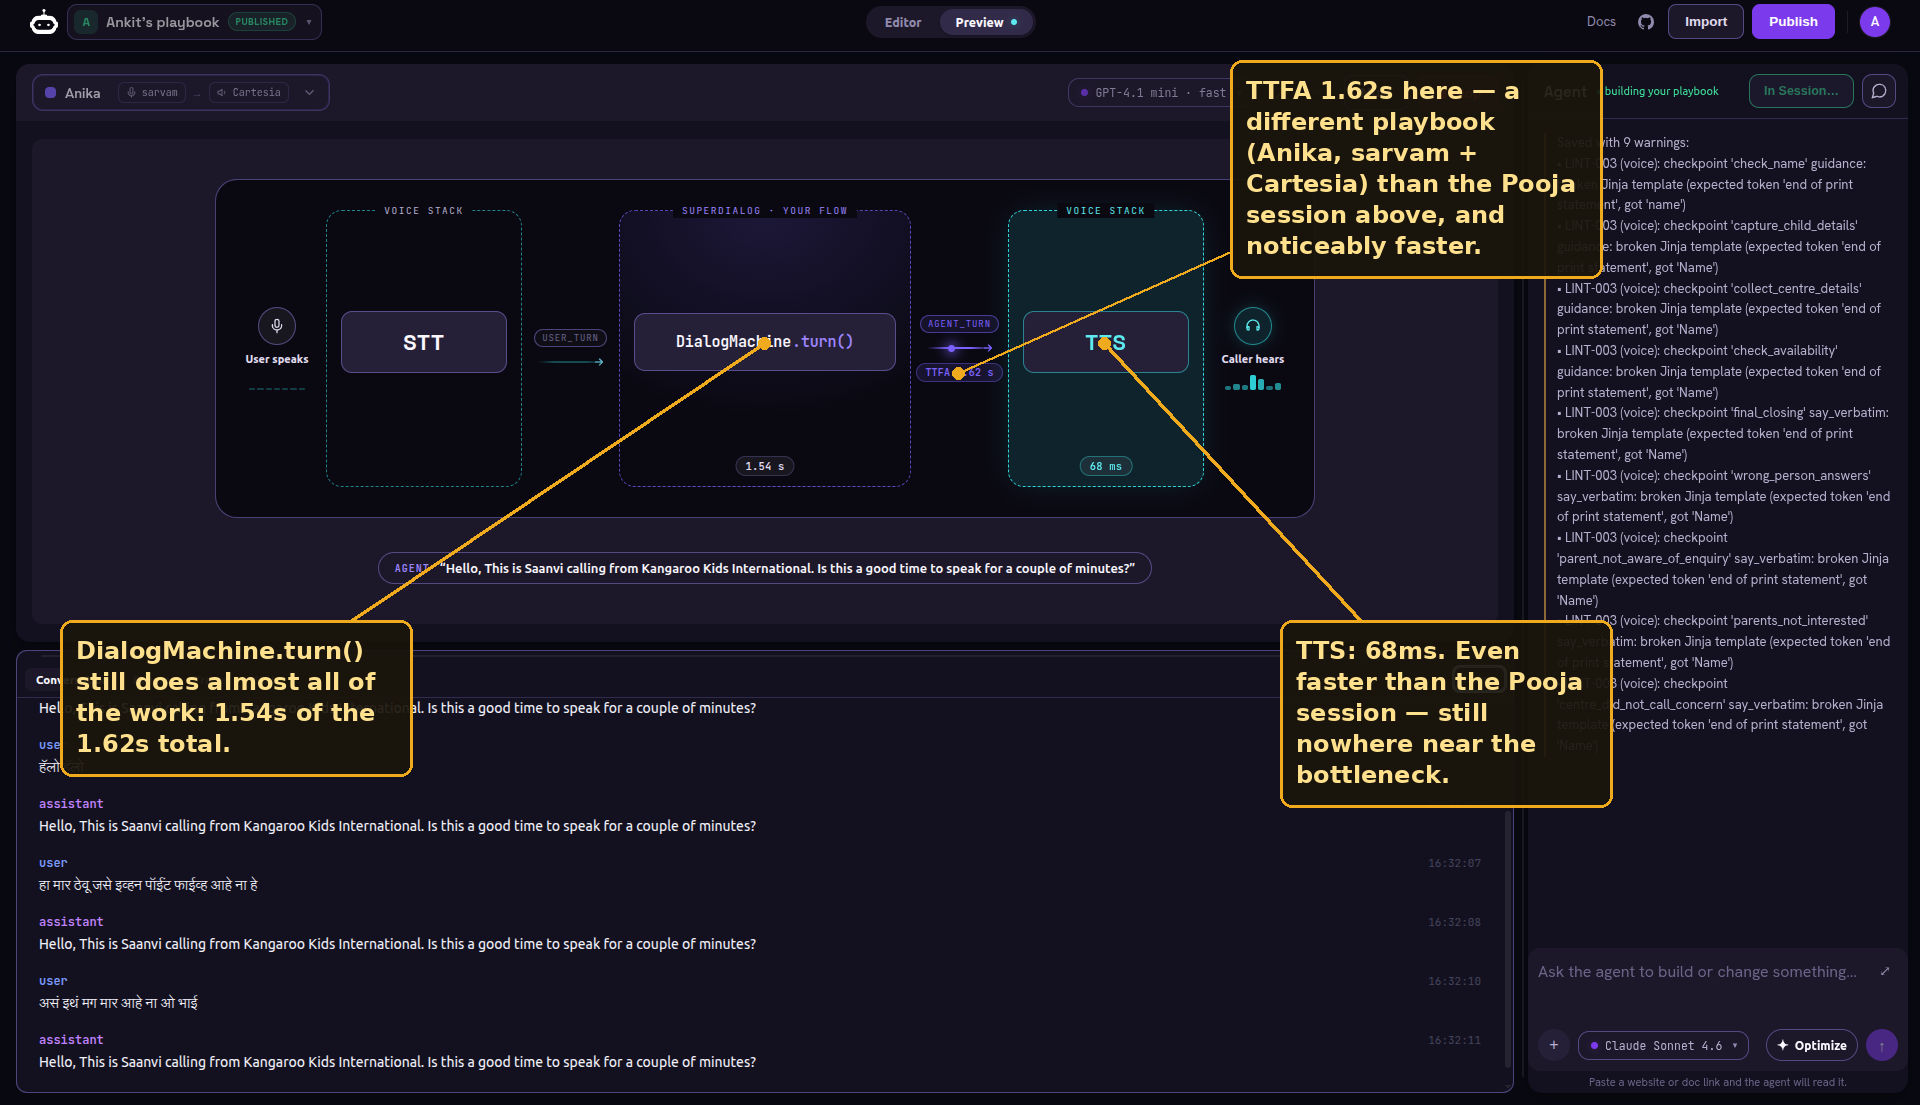The height and width of the screenshot is (1105, 1920).
Task: Click the Publish button
Action: 1792,22
